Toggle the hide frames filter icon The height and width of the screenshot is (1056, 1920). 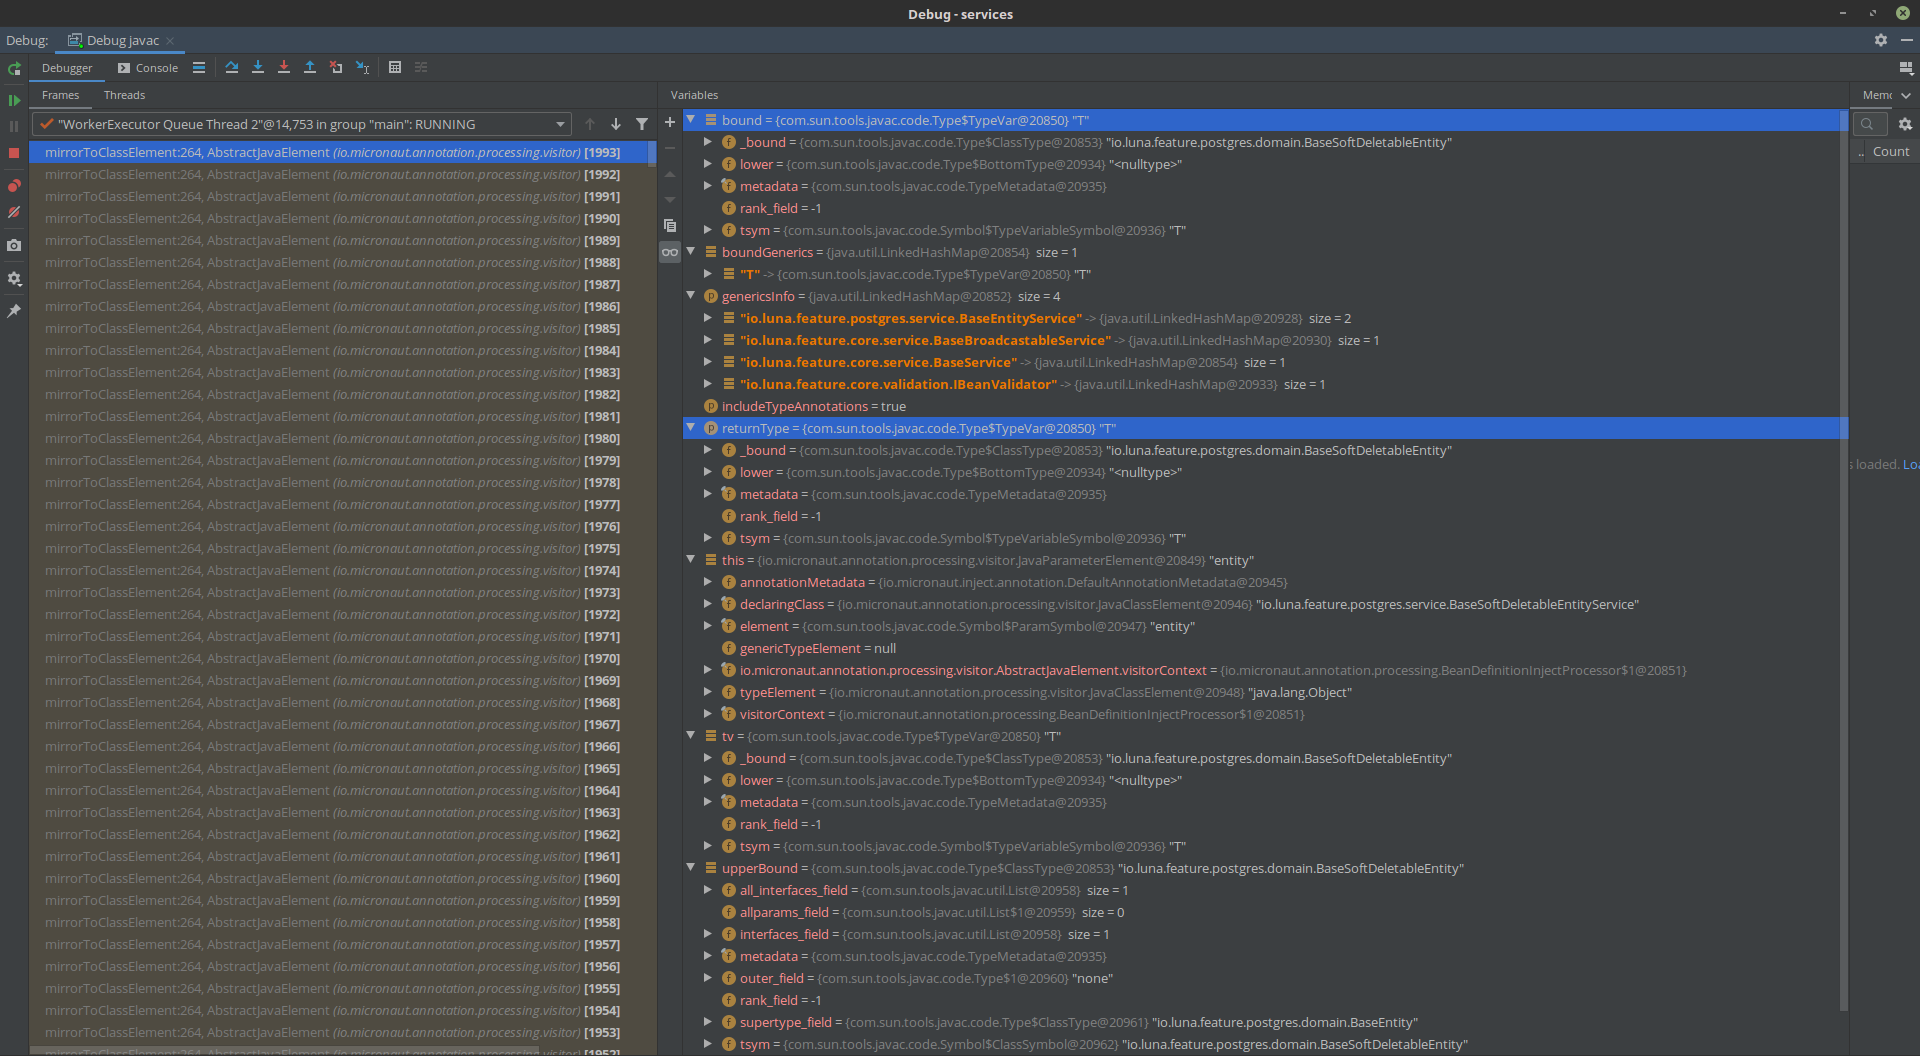[642, 124]
